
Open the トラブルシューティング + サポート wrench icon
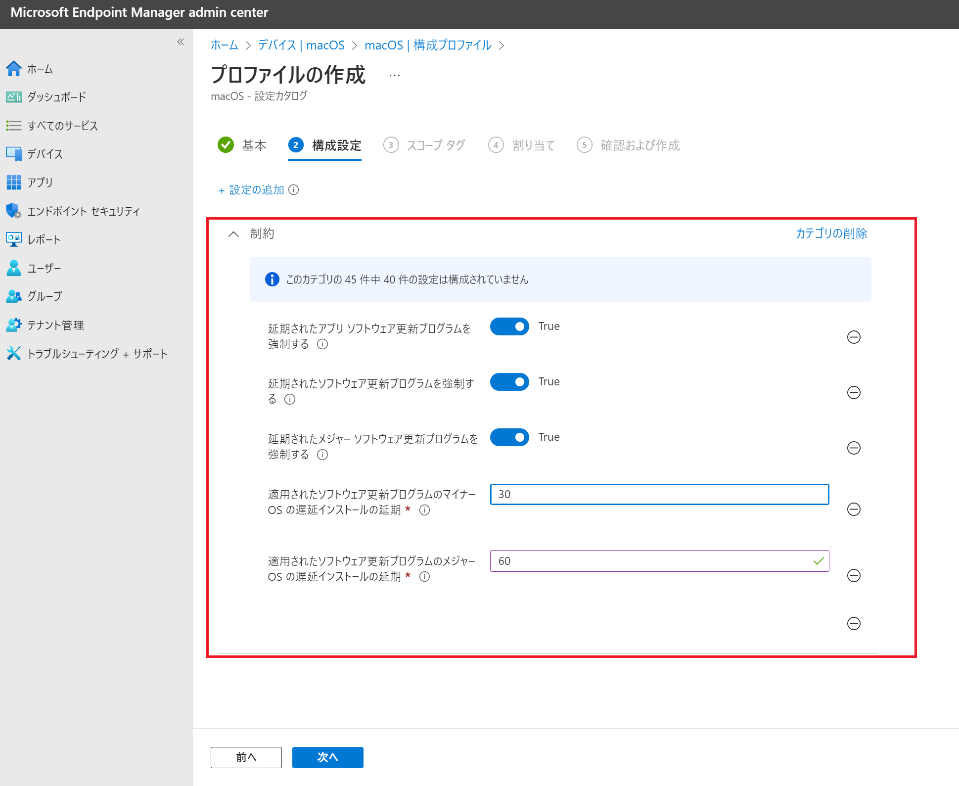[13, 354]
